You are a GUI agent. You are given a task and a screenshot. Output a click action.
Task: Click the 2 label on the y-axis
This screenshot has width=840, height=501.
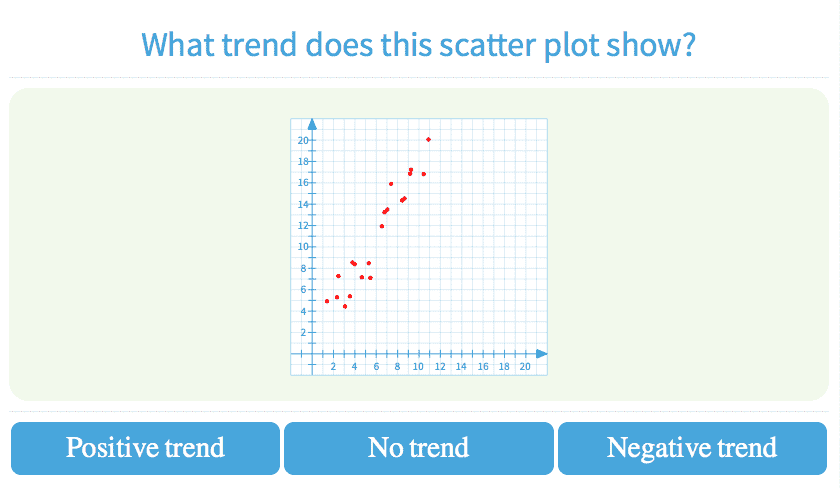pos(304,332)
